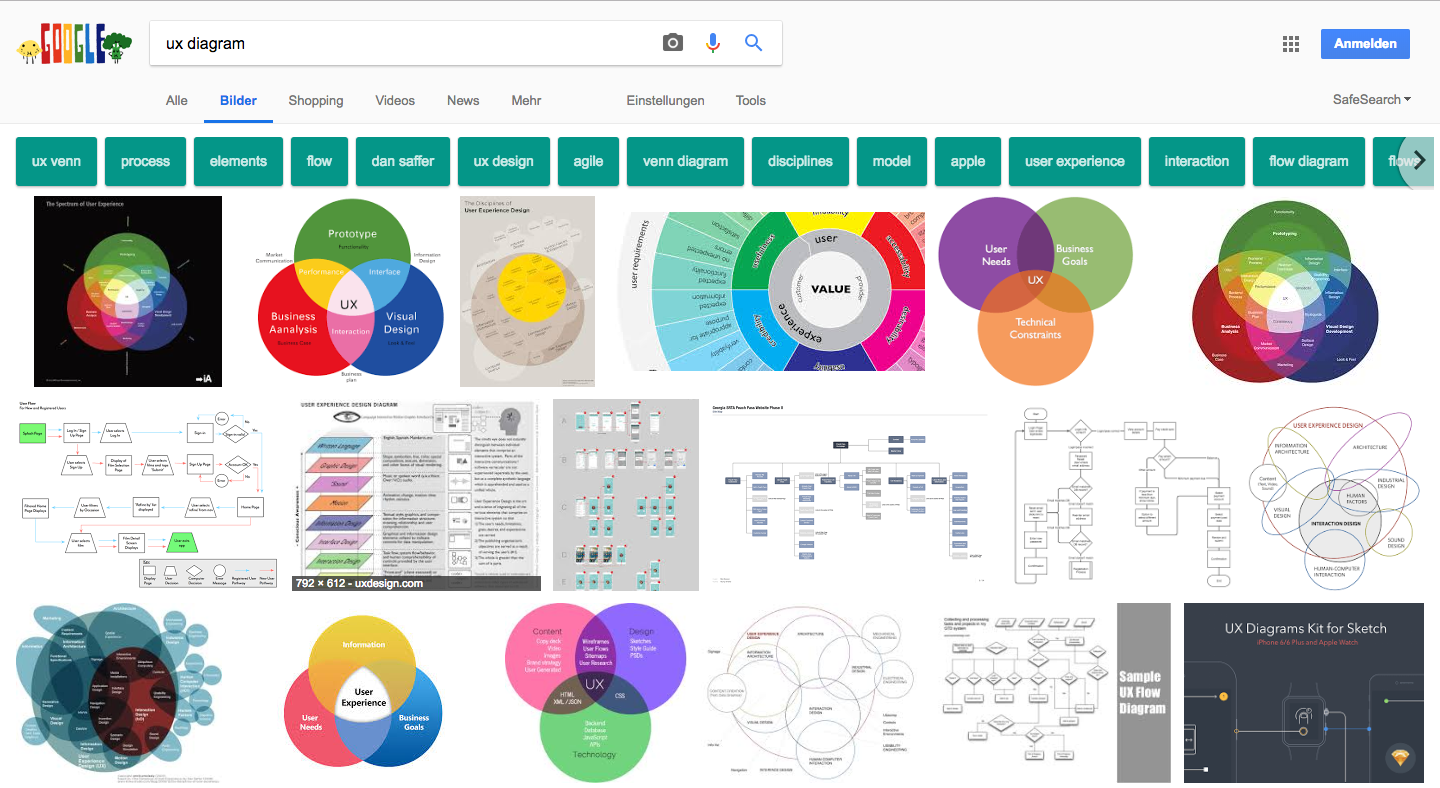Open the Mehr dropdown menu

click(x=526, y=100)
